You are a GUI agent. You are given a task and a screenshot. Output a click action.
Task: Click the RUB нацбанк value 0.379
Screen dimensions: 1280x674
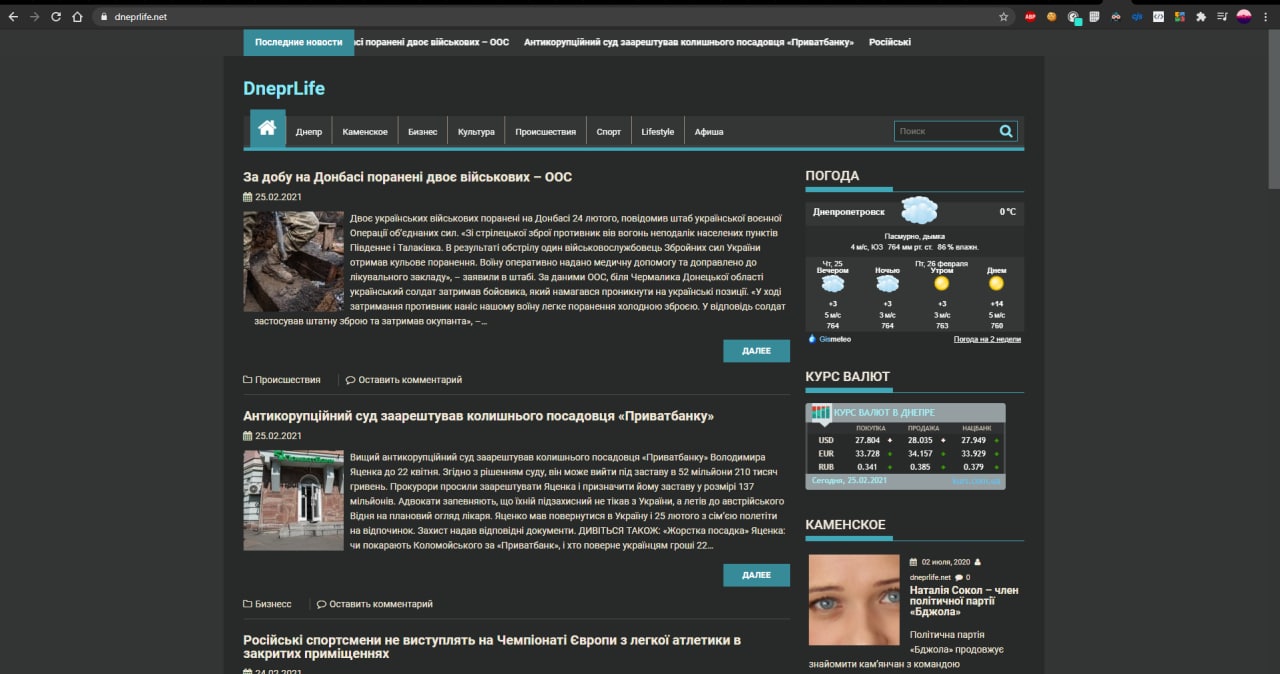point(973,467)
